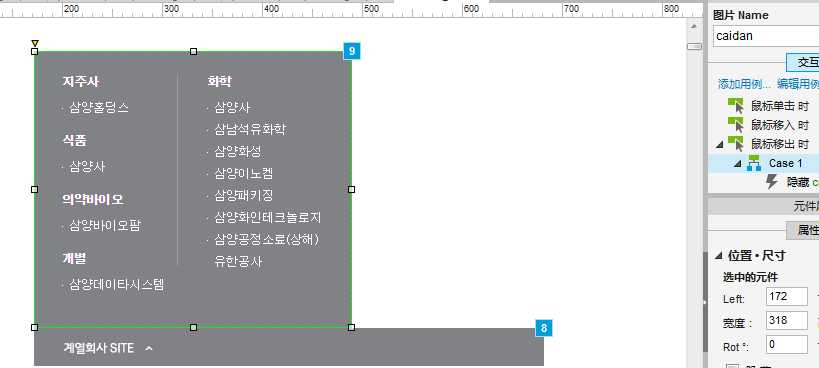Click the 지주사 heading

point(80,81)
